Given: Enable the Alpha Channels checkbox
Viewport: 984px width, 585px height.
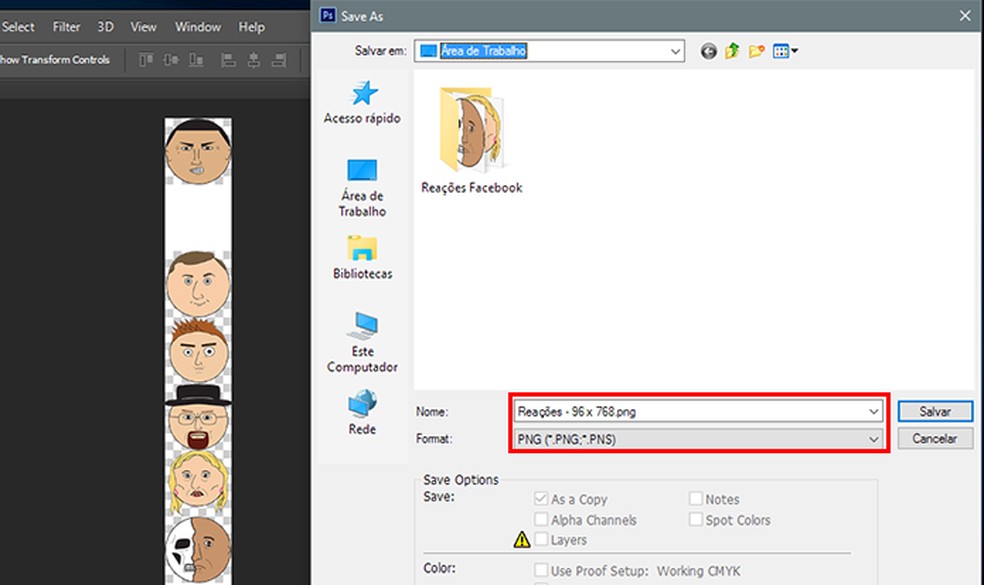Looking at the screenshot, I should point(541,520).
